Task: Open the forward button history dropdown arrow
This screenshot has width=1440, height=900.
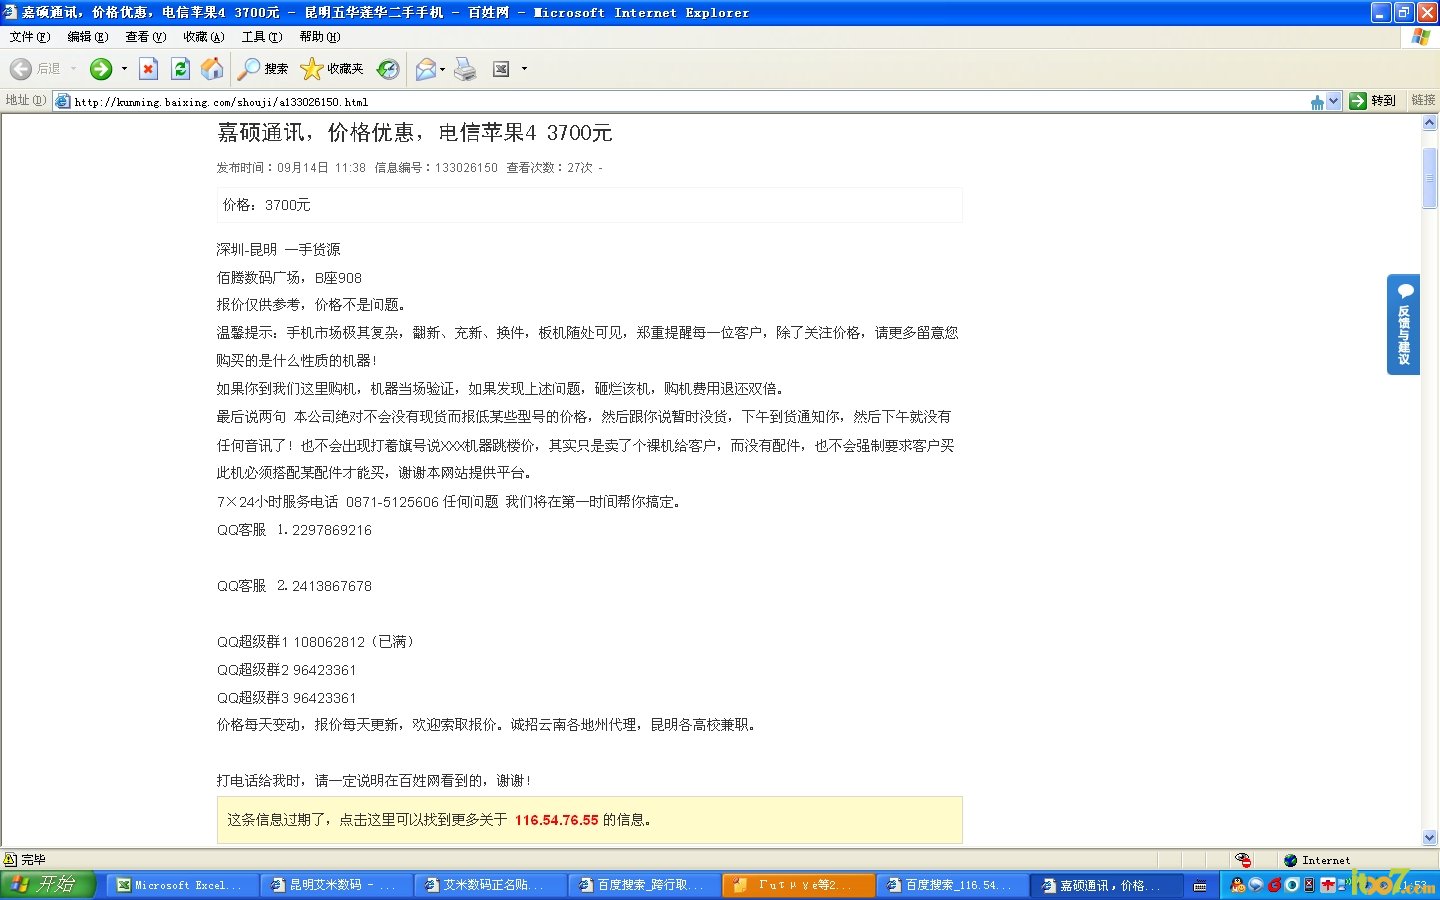Action: coord(124,69)
